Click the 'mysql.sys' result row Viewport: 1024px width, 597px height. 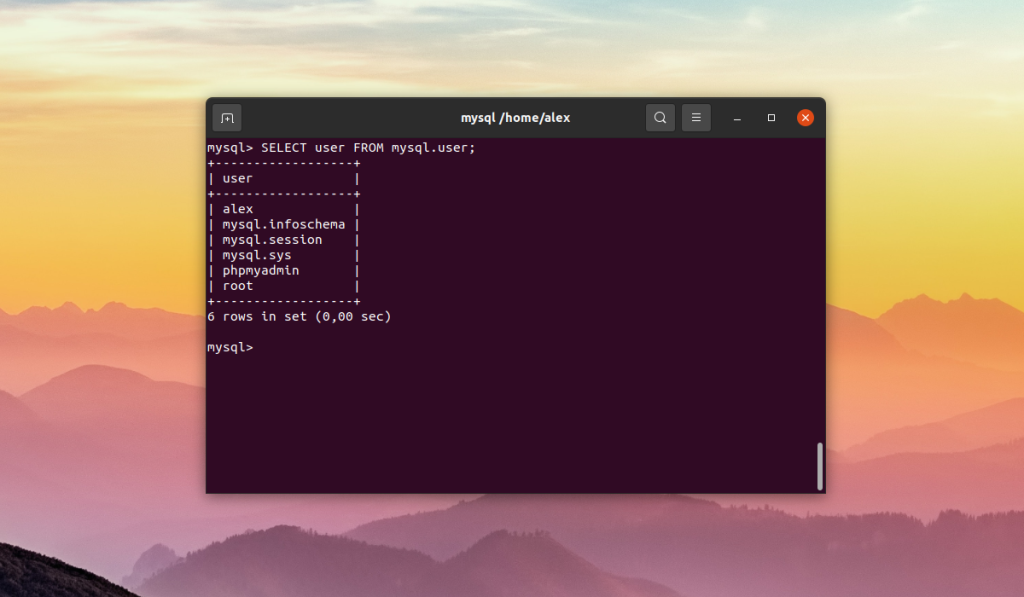(283, 255)
